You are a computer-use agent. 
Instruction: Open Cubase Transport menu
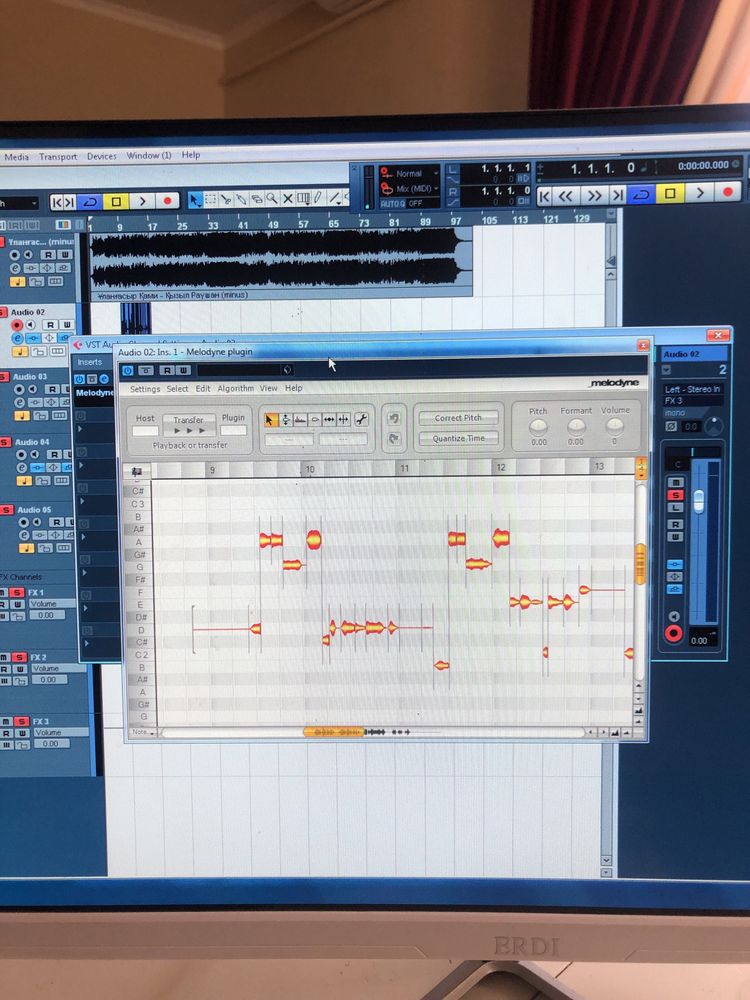point(58,157)
